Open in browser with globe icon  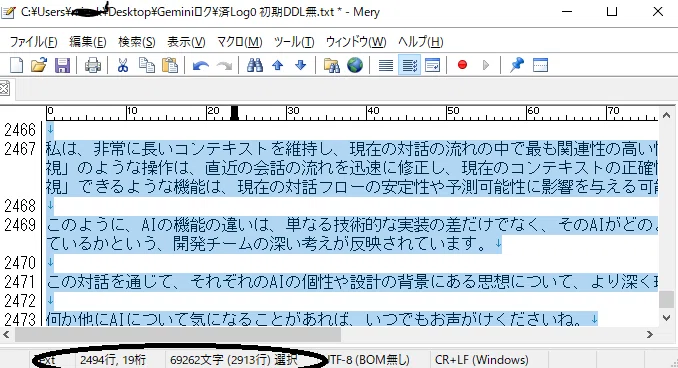[355, 65]
